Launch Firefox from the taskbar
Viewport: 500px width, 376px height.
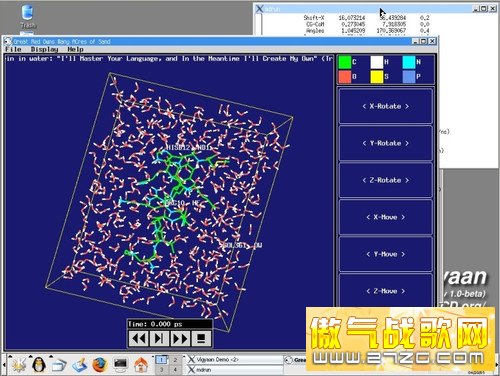pos(99,365)
